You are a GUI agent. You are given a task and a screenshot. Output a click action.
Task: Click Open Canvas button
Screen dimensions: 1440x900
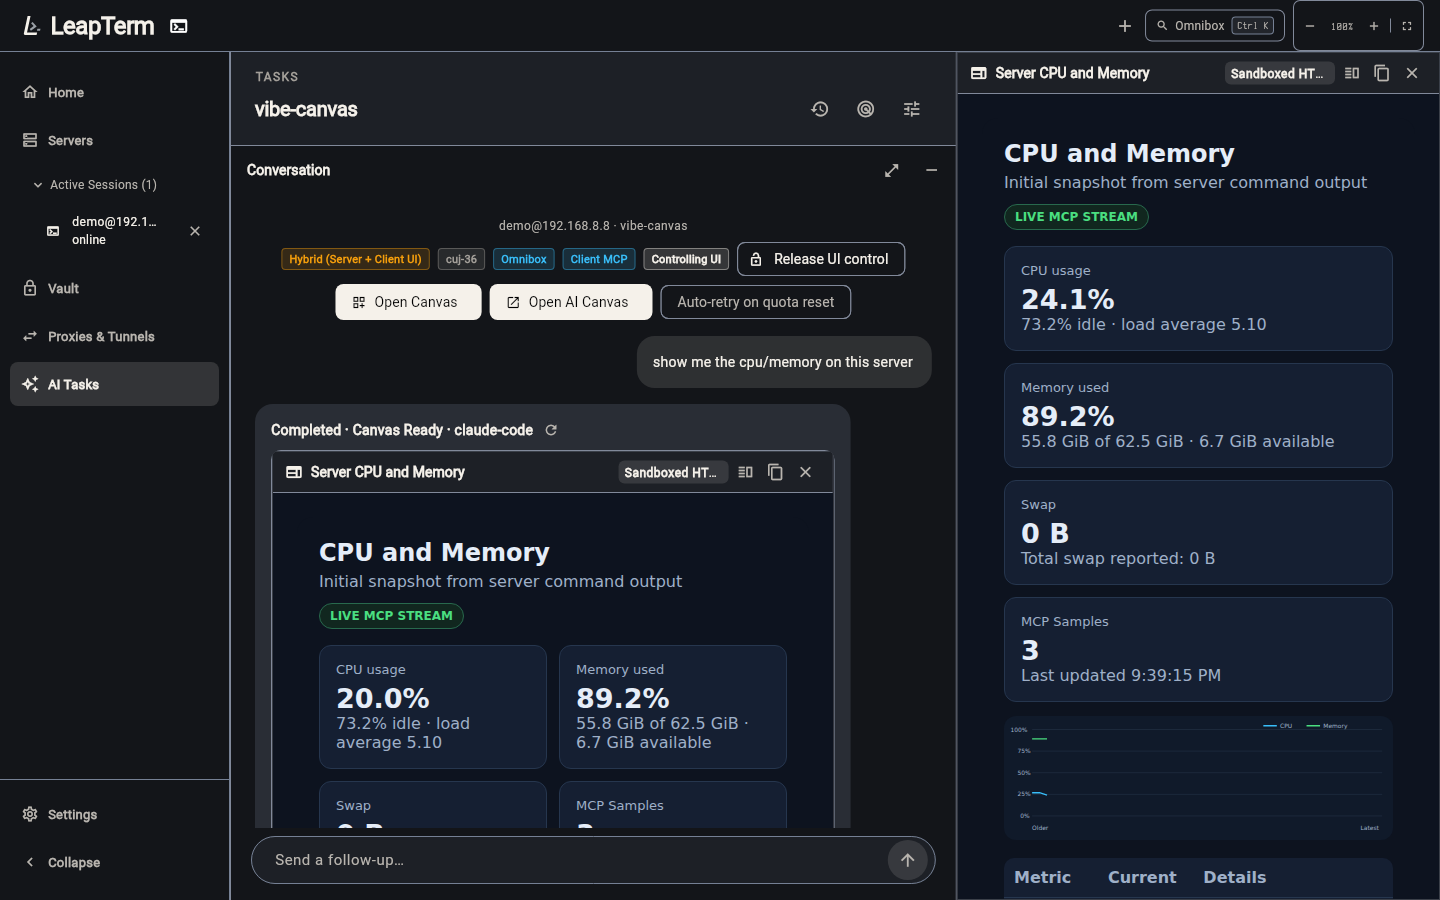(408, 302)
